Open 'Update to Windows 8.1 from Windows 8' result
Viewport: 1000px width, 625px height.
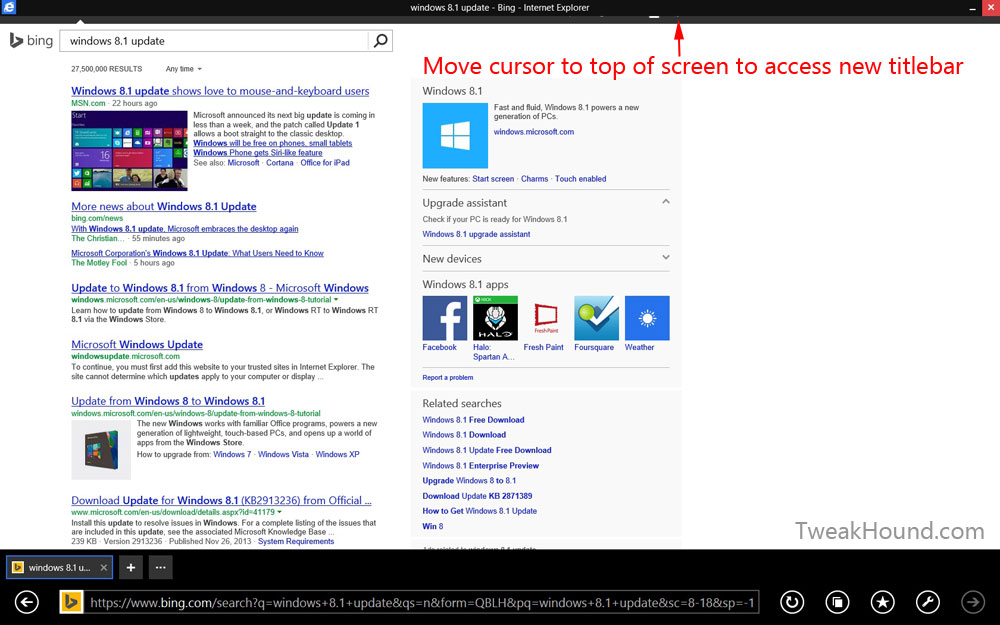point(220,288)
